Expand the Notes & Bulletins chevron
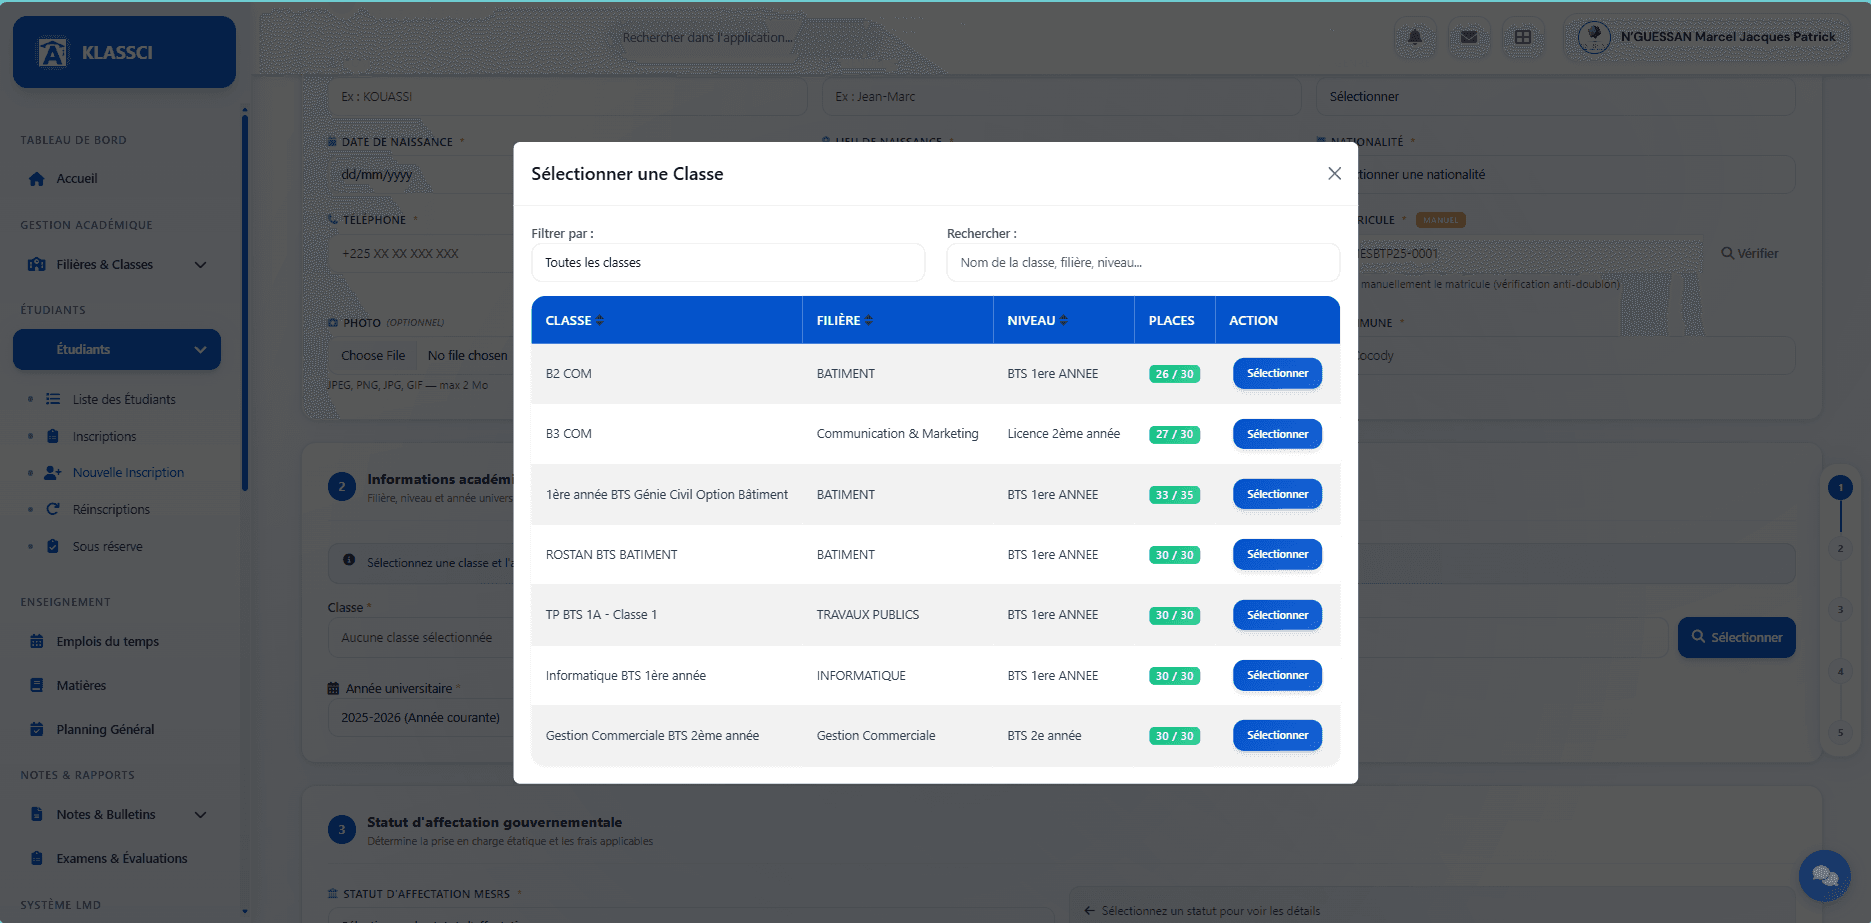The height and width of the screenshot is (923, 1871). click(200, 815)
